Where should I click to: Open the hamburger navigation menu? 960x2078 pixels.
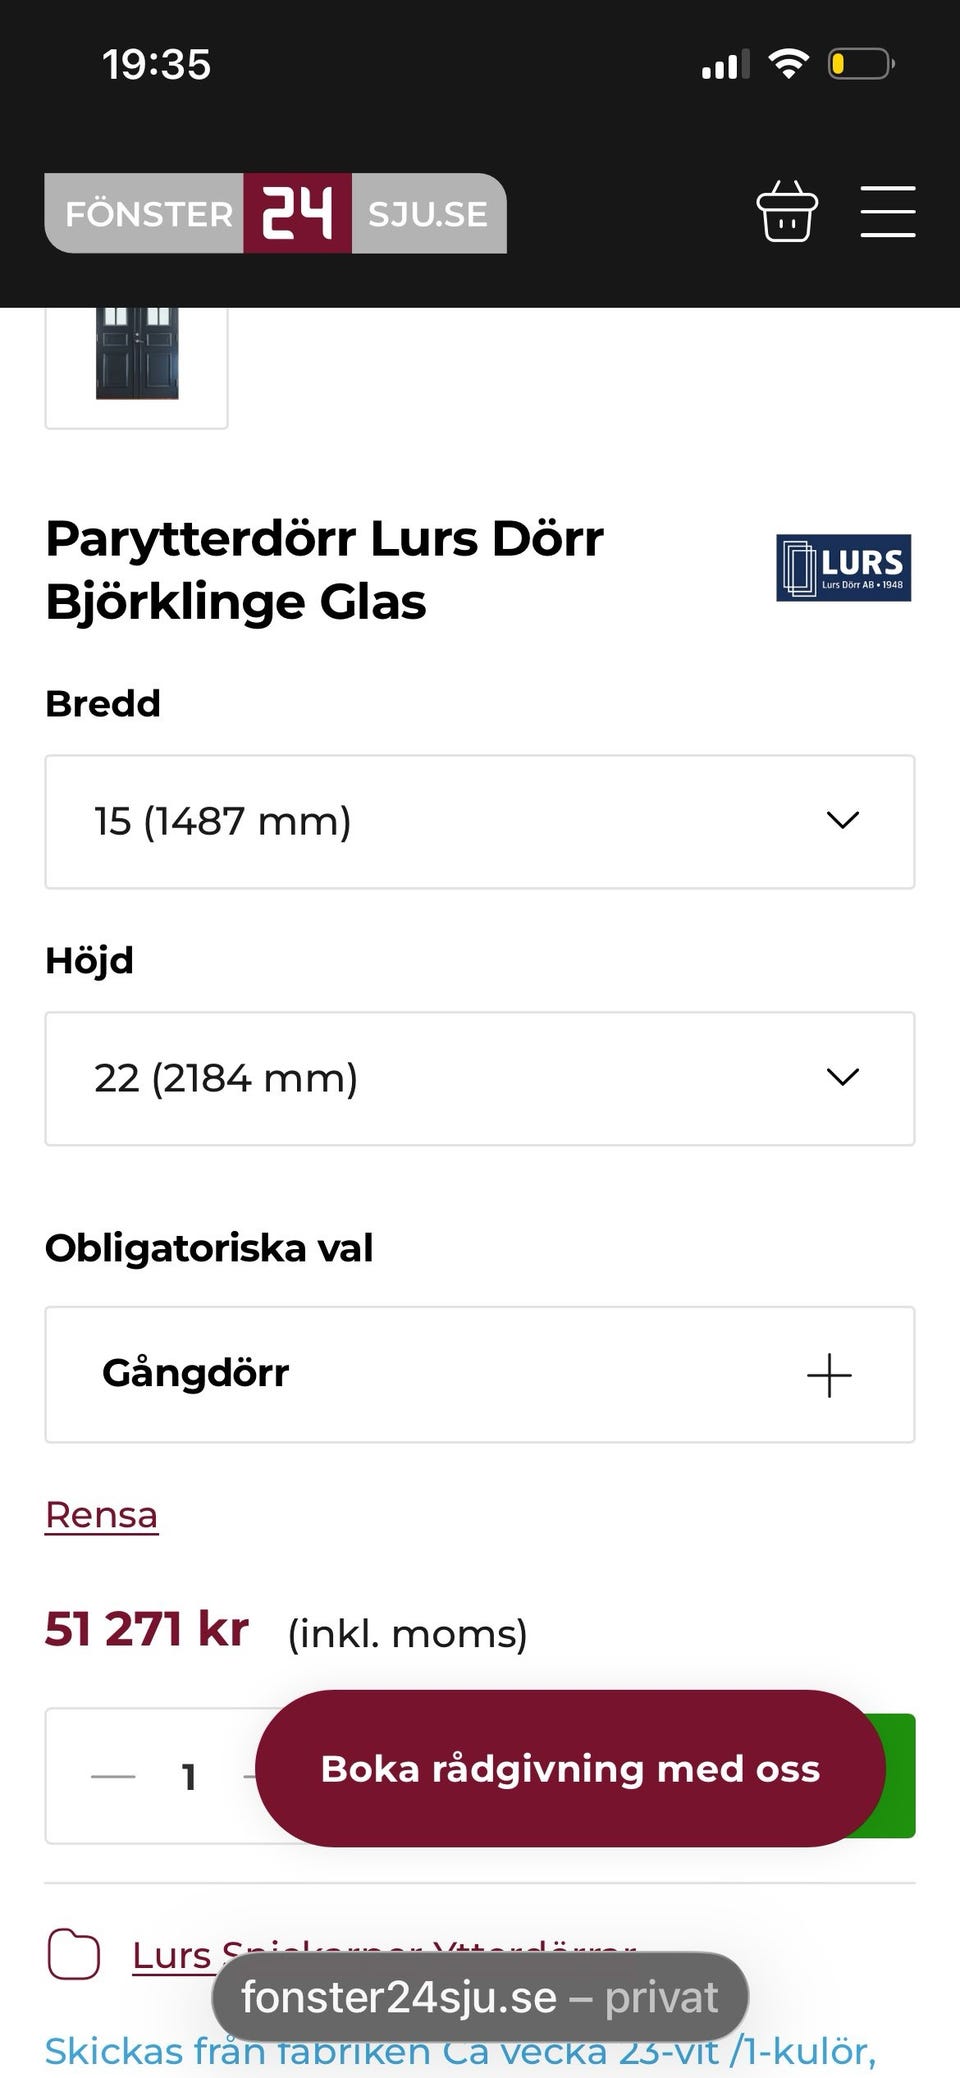point(887,212)
